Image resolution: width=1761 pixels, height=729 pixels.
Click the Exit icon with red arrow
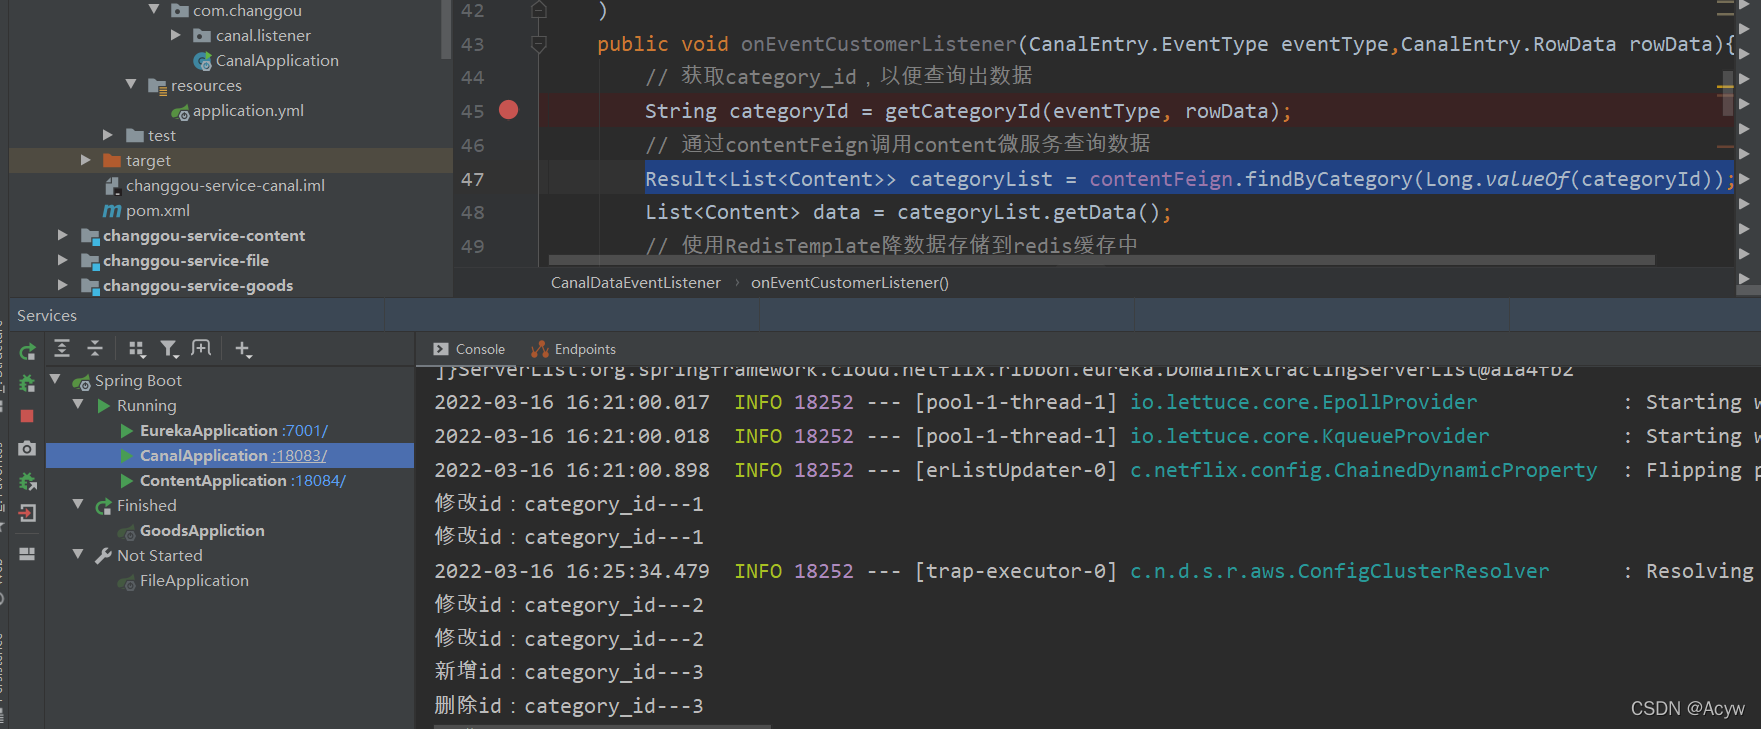click(27, 514)
